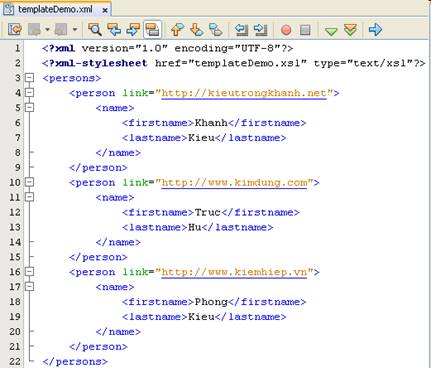Click the file icon on templateDemo.xml tab
Image resolution: width=431 pixels, height=368 pixels.
click(9, 9)
